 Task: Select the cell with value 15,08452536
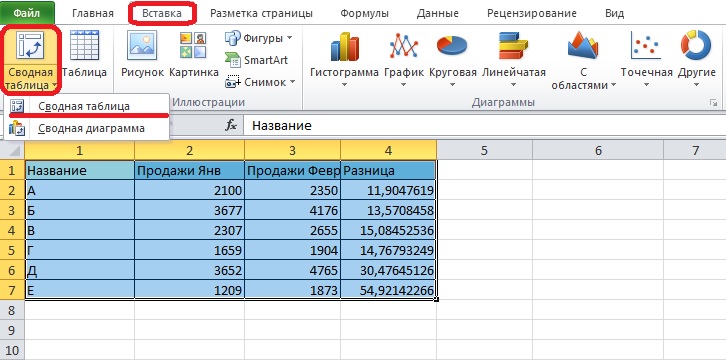[388, 230]
